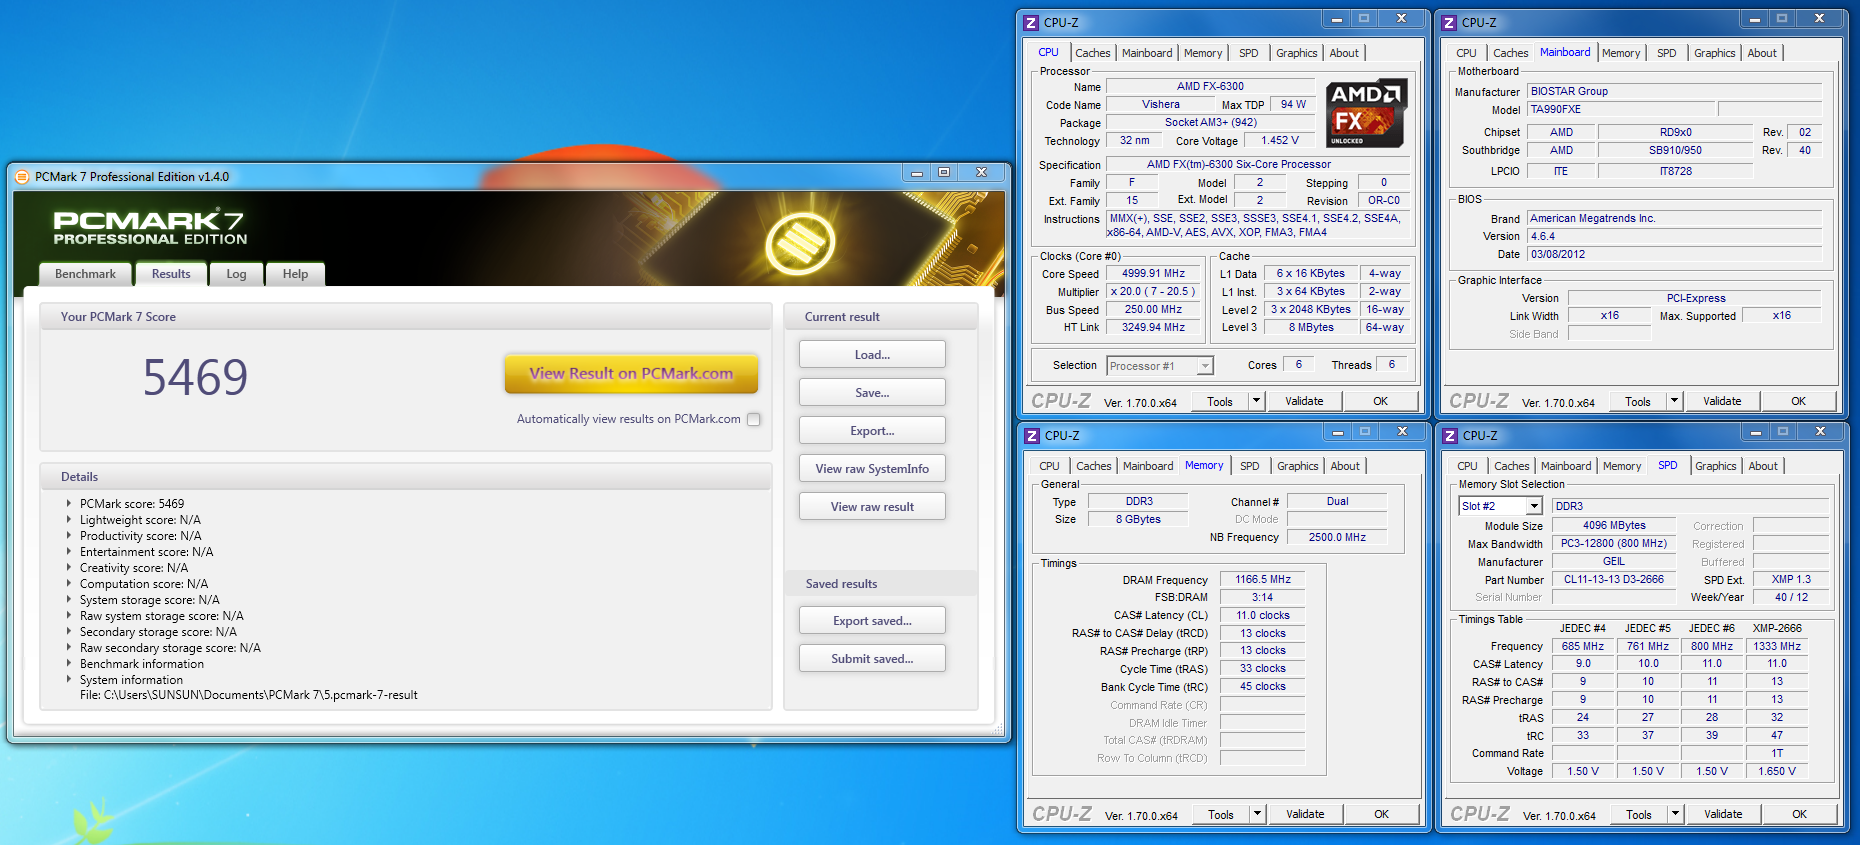Click the result file path text
The image size is (1860, 845).
[249, 696]
